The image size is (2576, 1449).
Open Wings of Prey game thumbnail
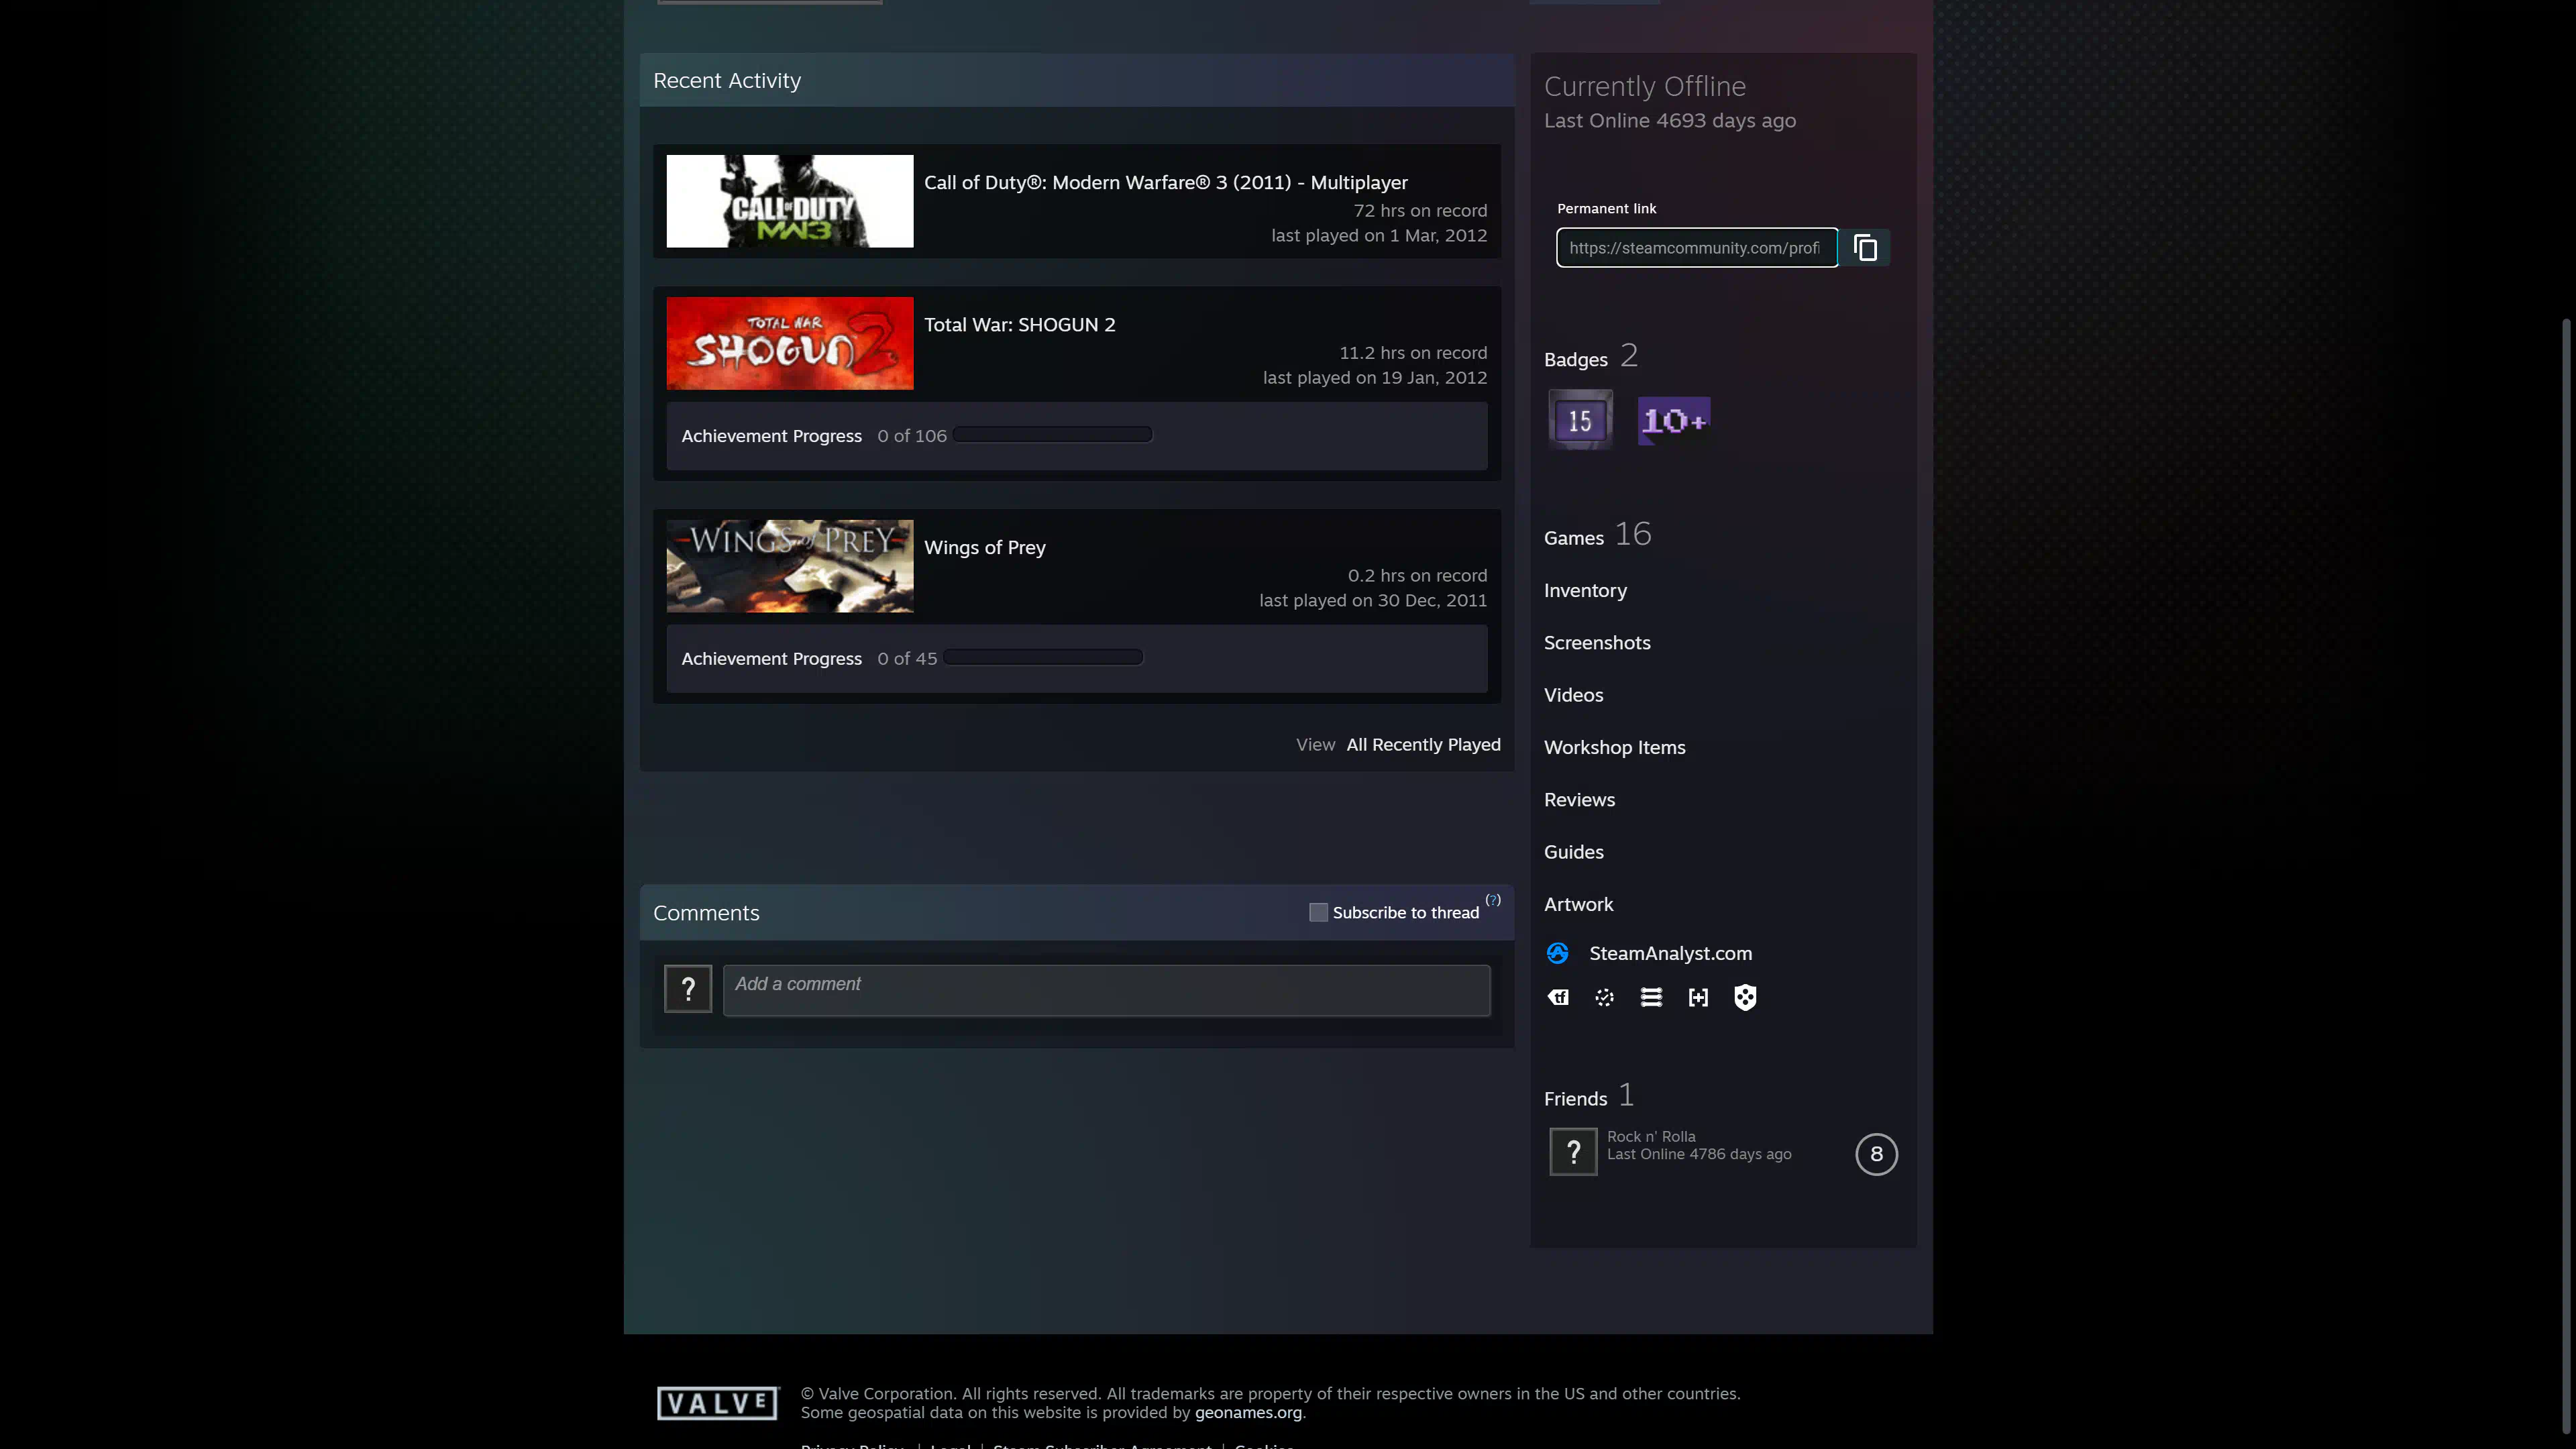[x=790, y=566]
